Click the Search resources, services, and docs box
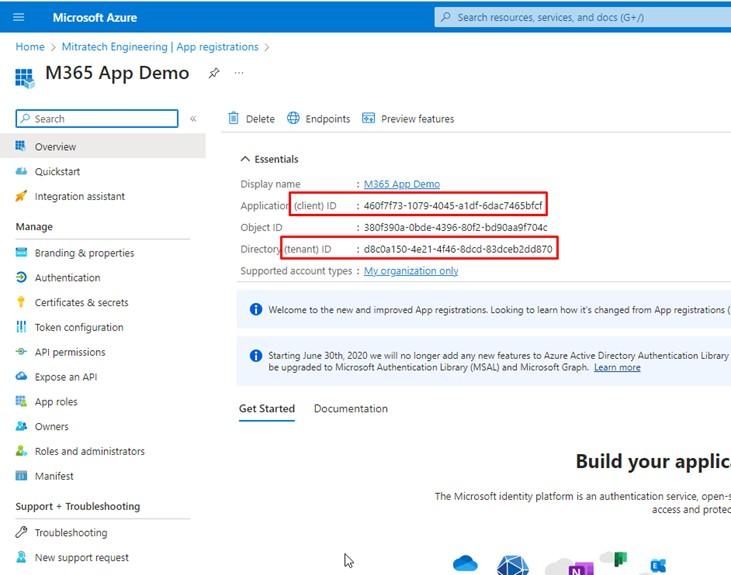Viewport: 731px width, 575px height. [583, 17]
